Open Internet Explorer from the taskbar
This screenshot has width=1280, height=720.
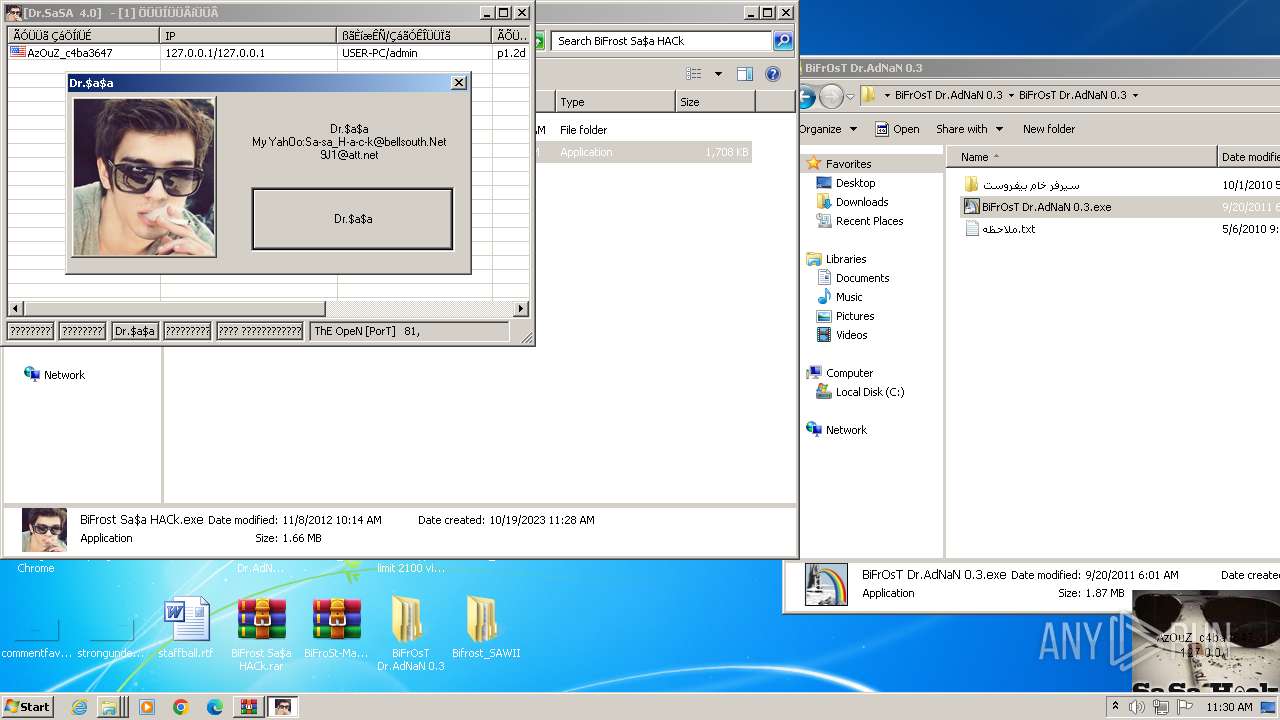pos(79,707)
